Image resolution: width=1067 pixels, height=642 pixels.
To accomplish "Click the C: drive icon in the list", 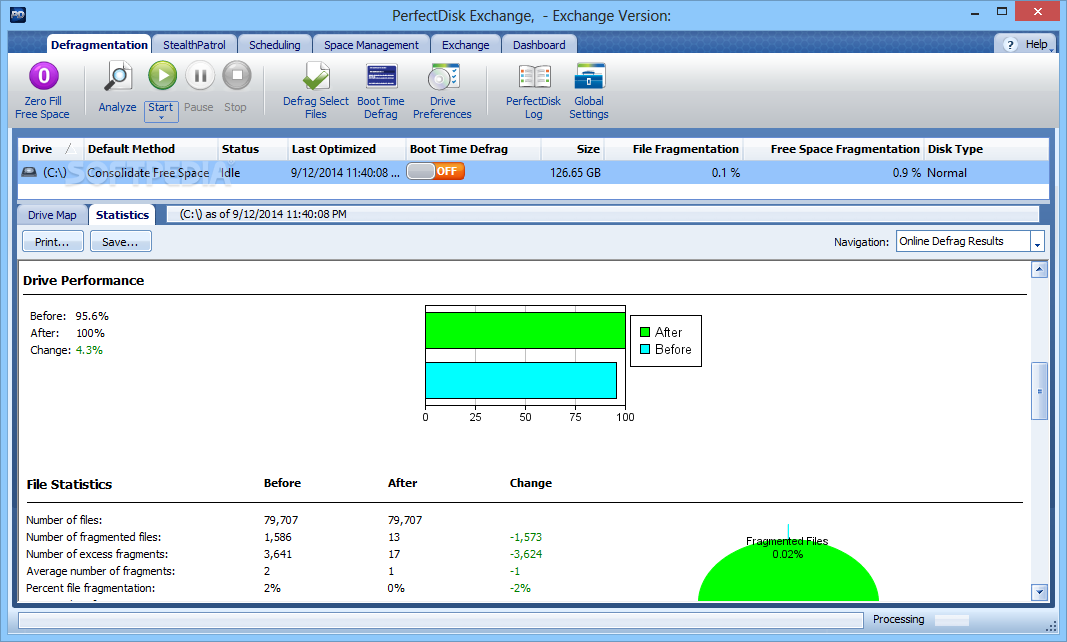I will pyautogui.click(x=29, y=172).
